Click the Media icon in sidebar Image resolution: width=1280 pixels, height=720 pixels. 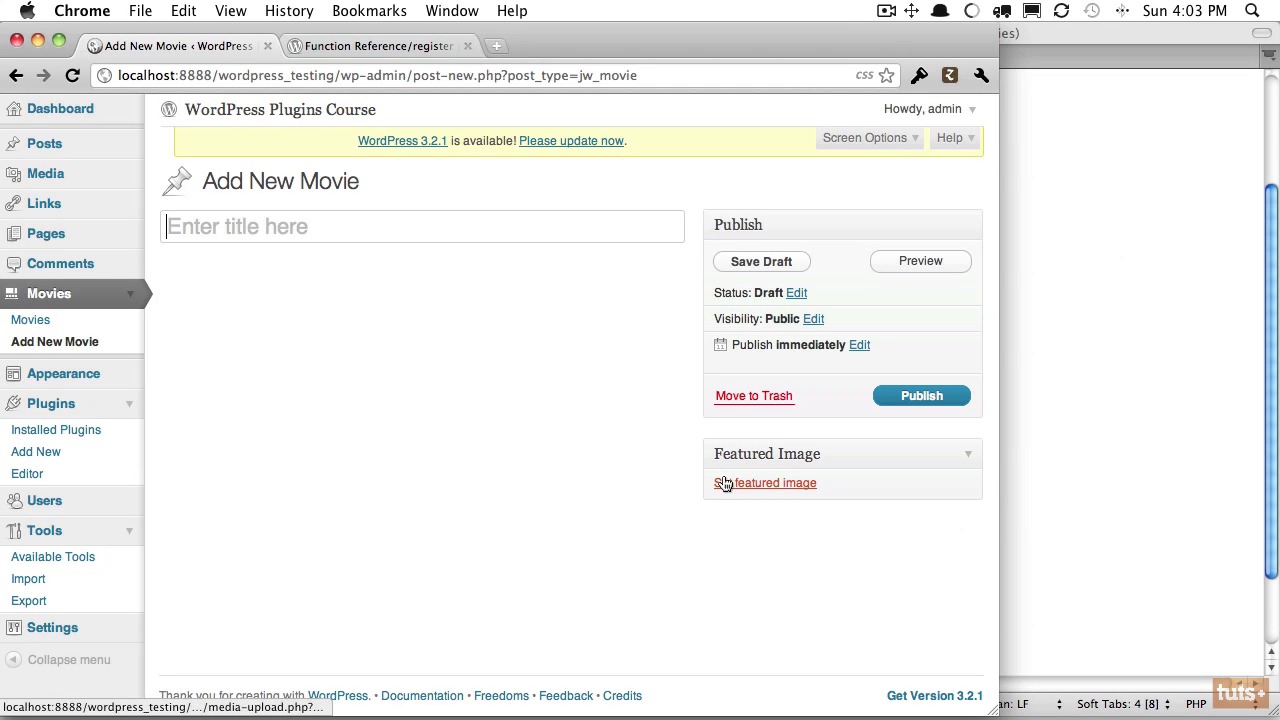pyautogui.click(x=12, y=174)
